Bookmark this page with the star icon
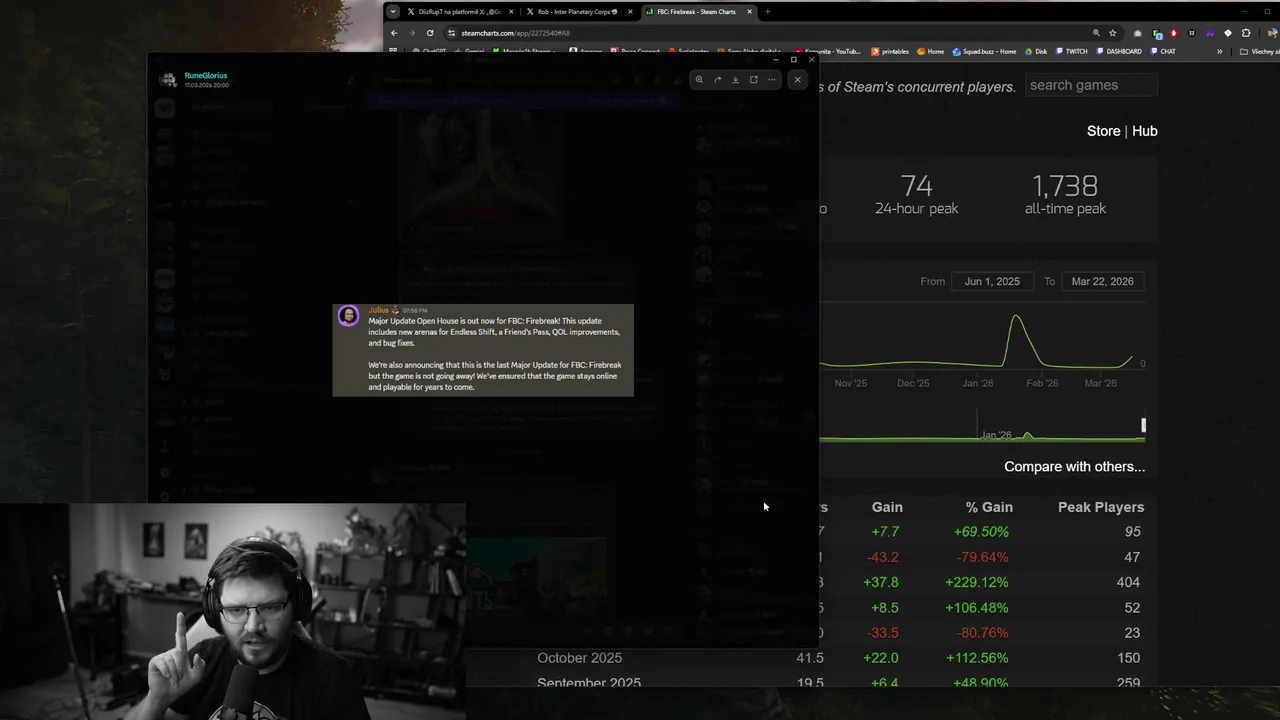 (x=1113, y=33)
